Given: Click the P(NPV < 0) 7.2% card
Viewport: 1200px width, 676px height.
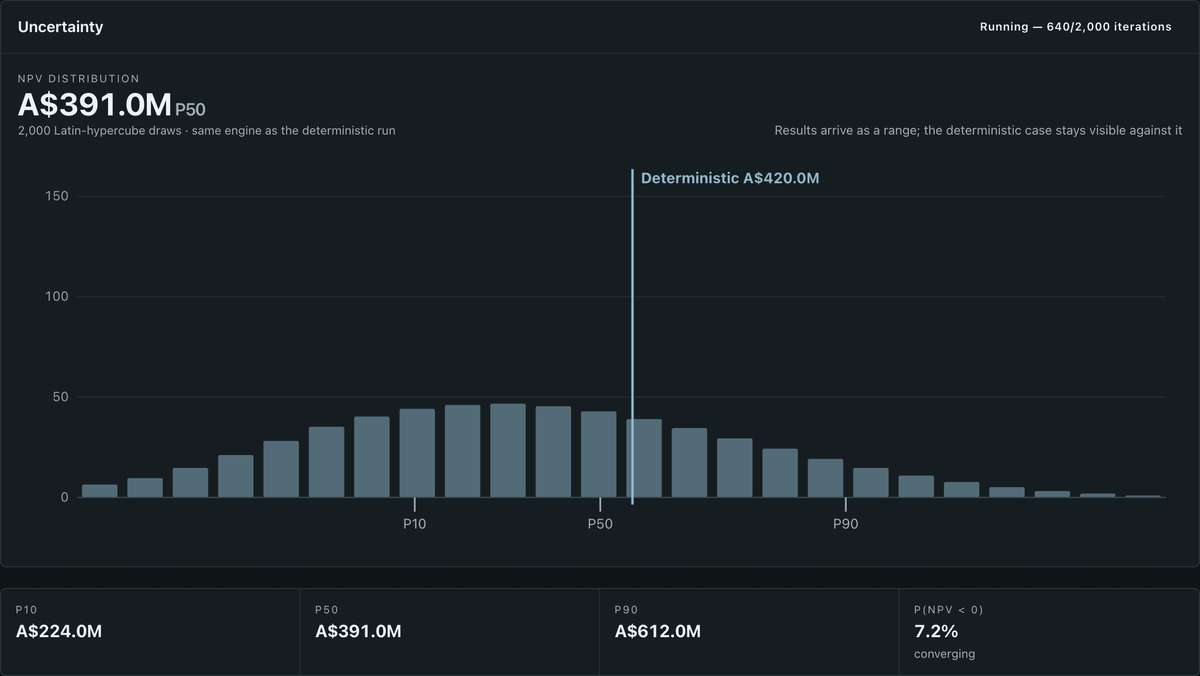Looking at the screenshot, I should tap(1049, 632).
